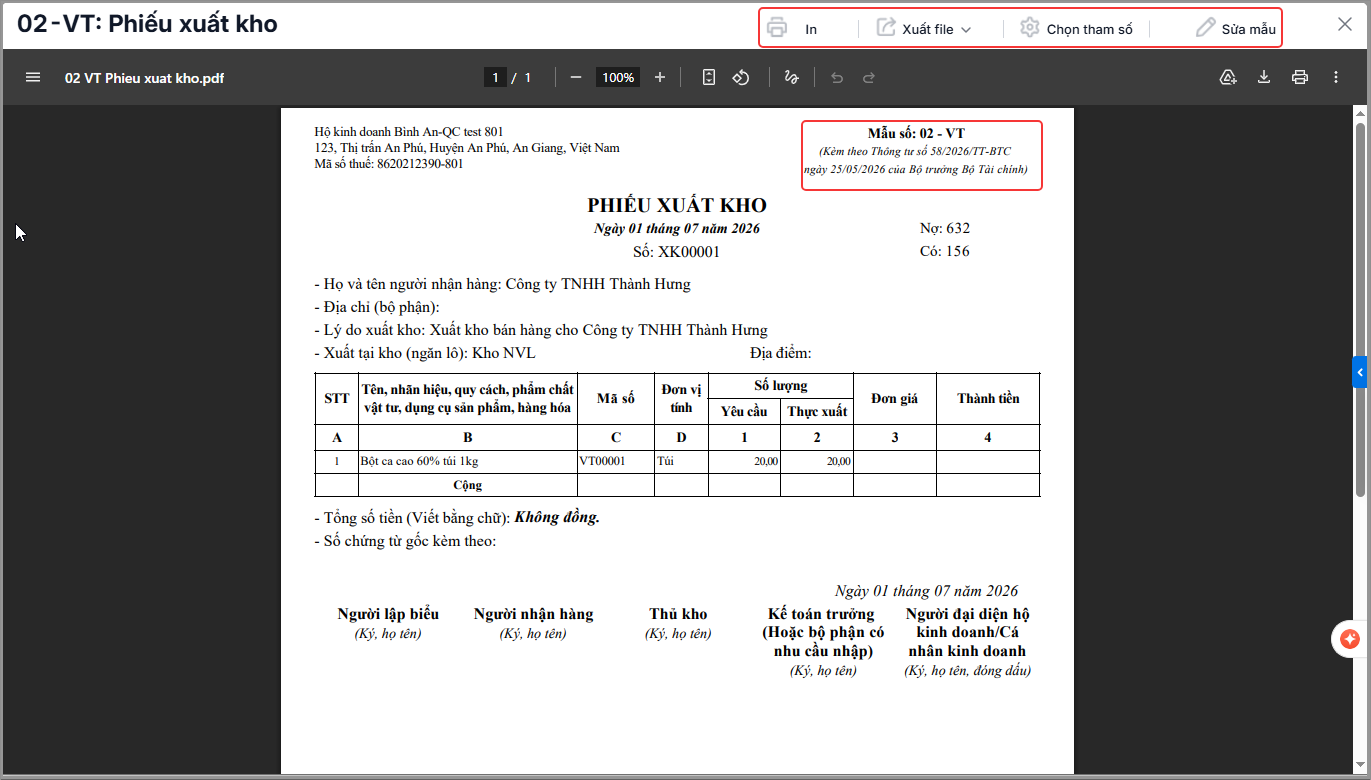The image size is (1371, 780).
Task: Download the PDF file
Action: click(1264, 77)
